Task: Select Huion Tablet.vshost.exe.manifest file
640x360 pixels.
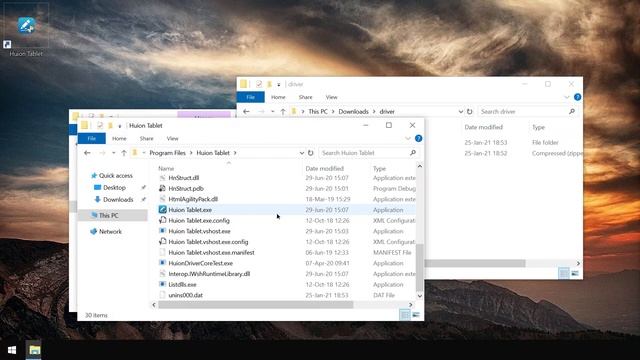Action: tap(211, 253)
